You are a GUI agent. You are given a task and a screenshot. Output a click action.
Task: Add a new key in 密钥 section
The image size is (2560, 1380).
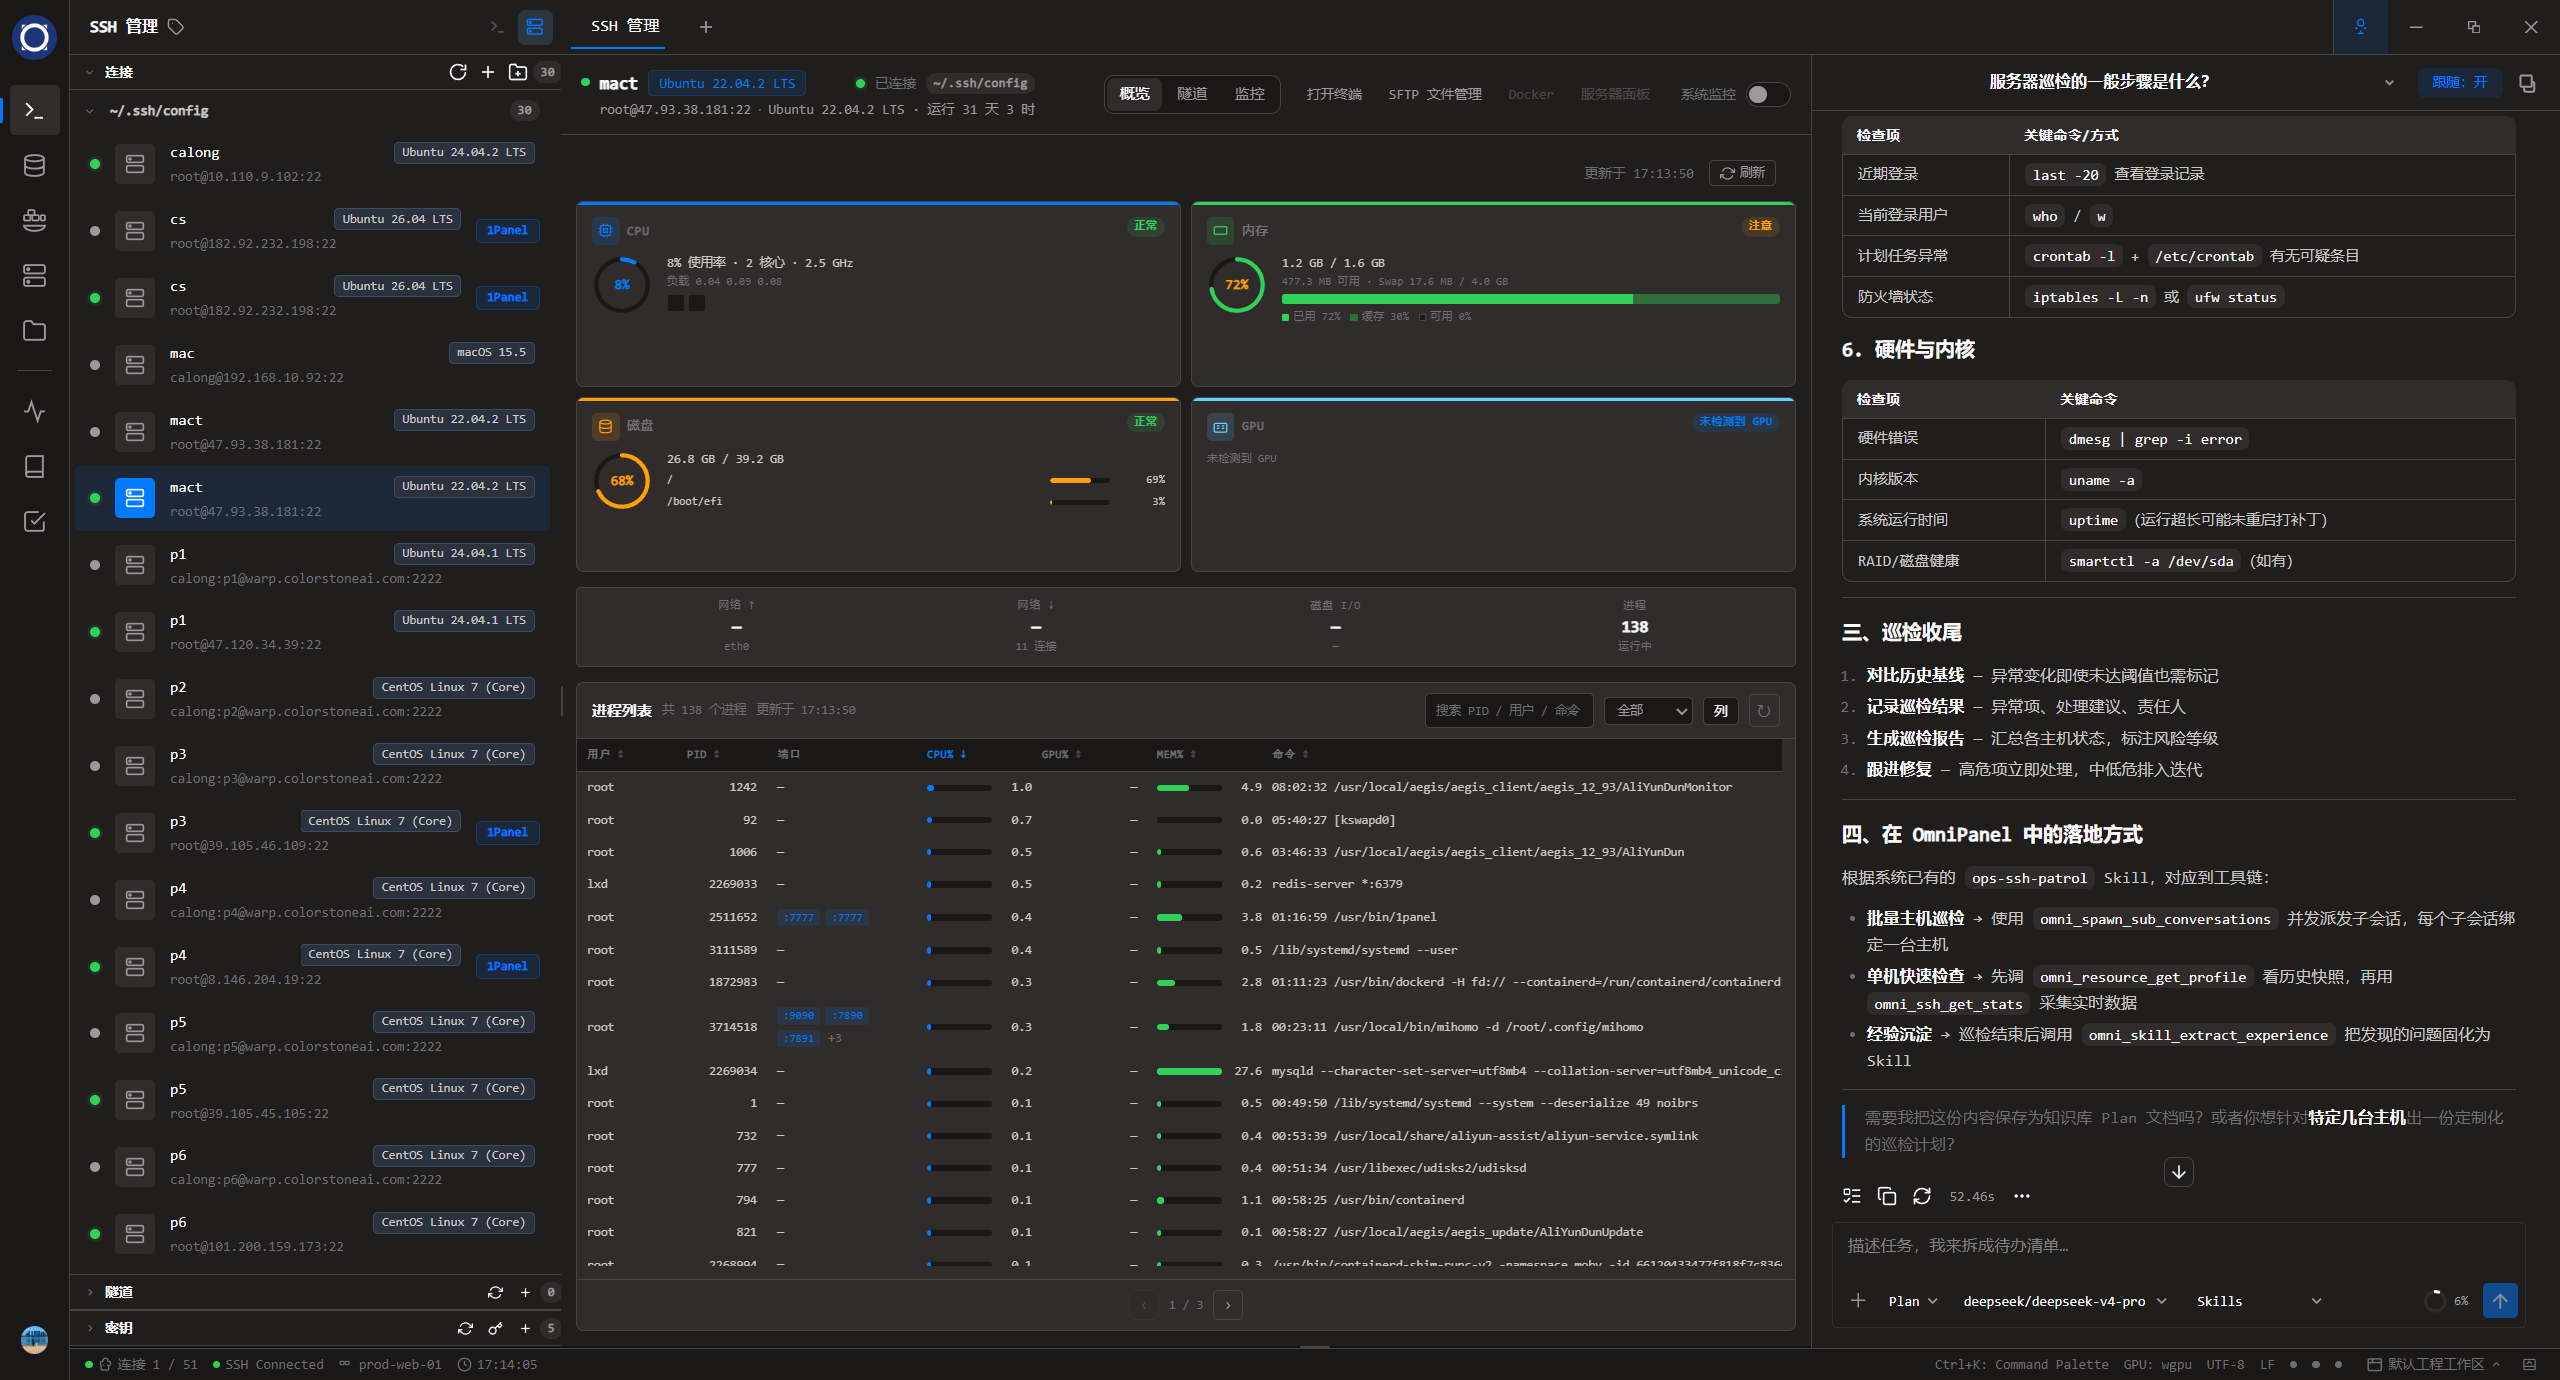point(525,1328)
